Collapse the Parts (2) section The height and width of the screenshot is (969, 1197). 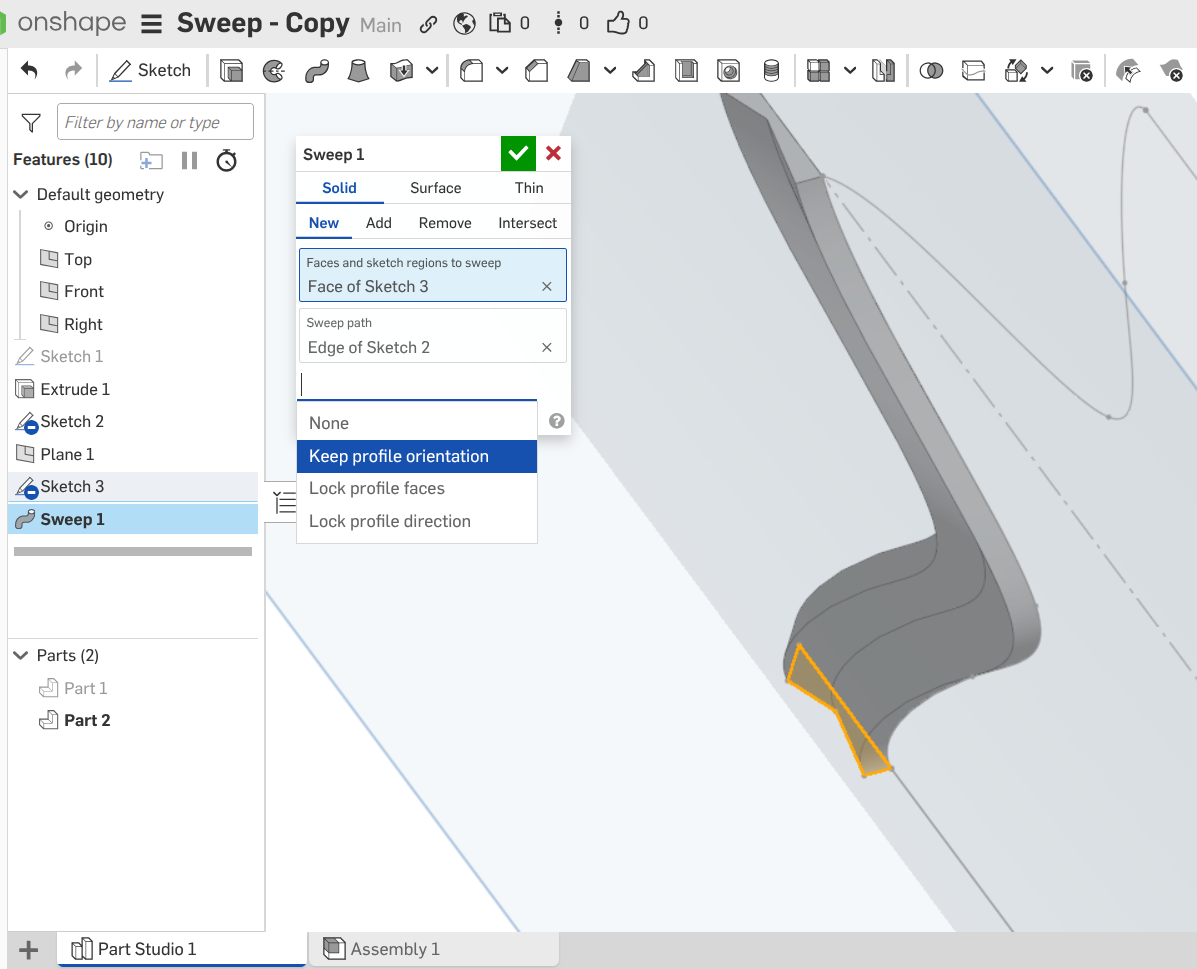[21, 655]
